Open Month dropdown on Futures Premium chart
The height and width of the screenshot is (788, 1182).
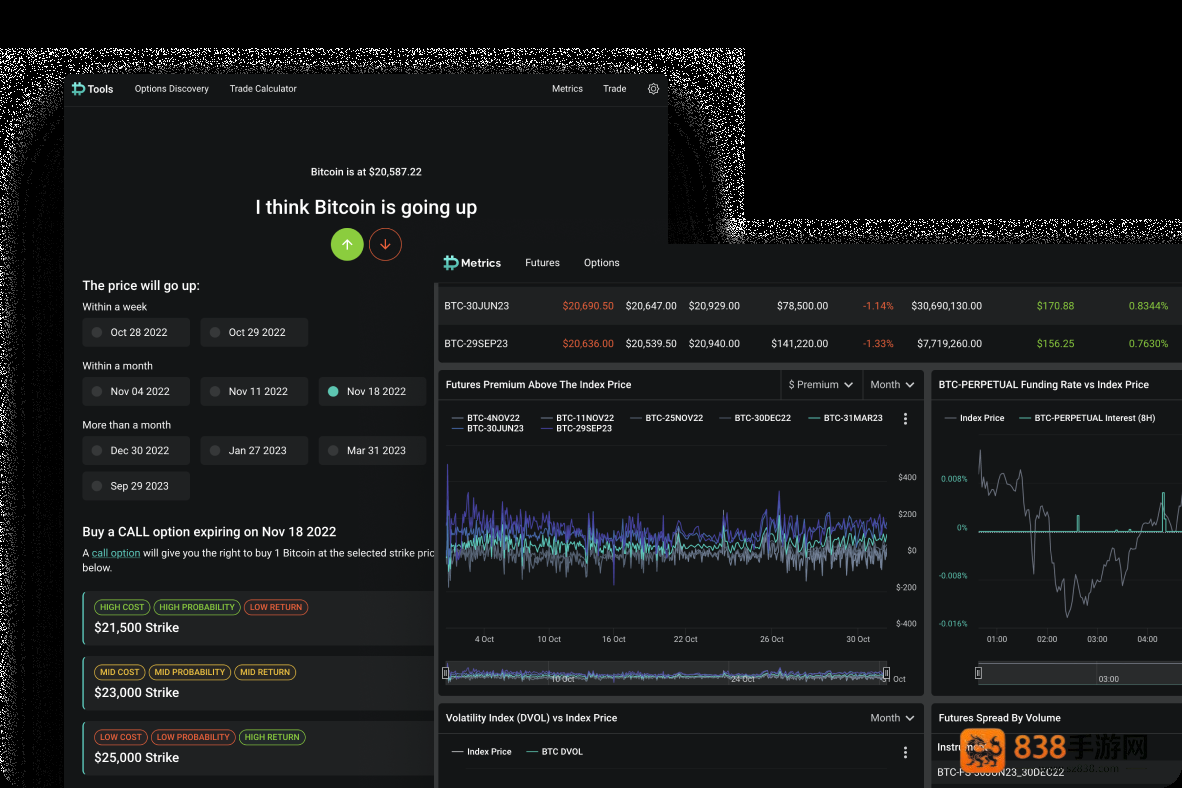893,385
